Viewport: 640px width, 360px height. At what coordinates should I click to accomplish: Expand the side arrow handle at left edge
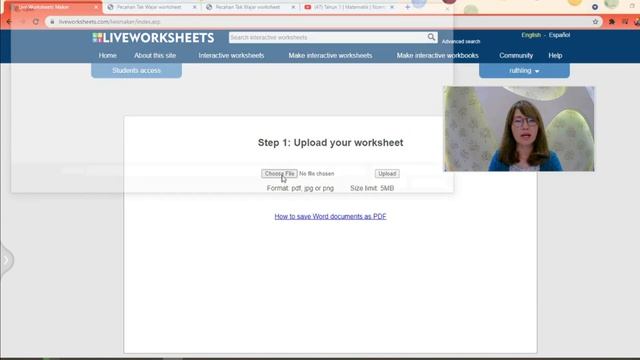[x=6, y=260]
